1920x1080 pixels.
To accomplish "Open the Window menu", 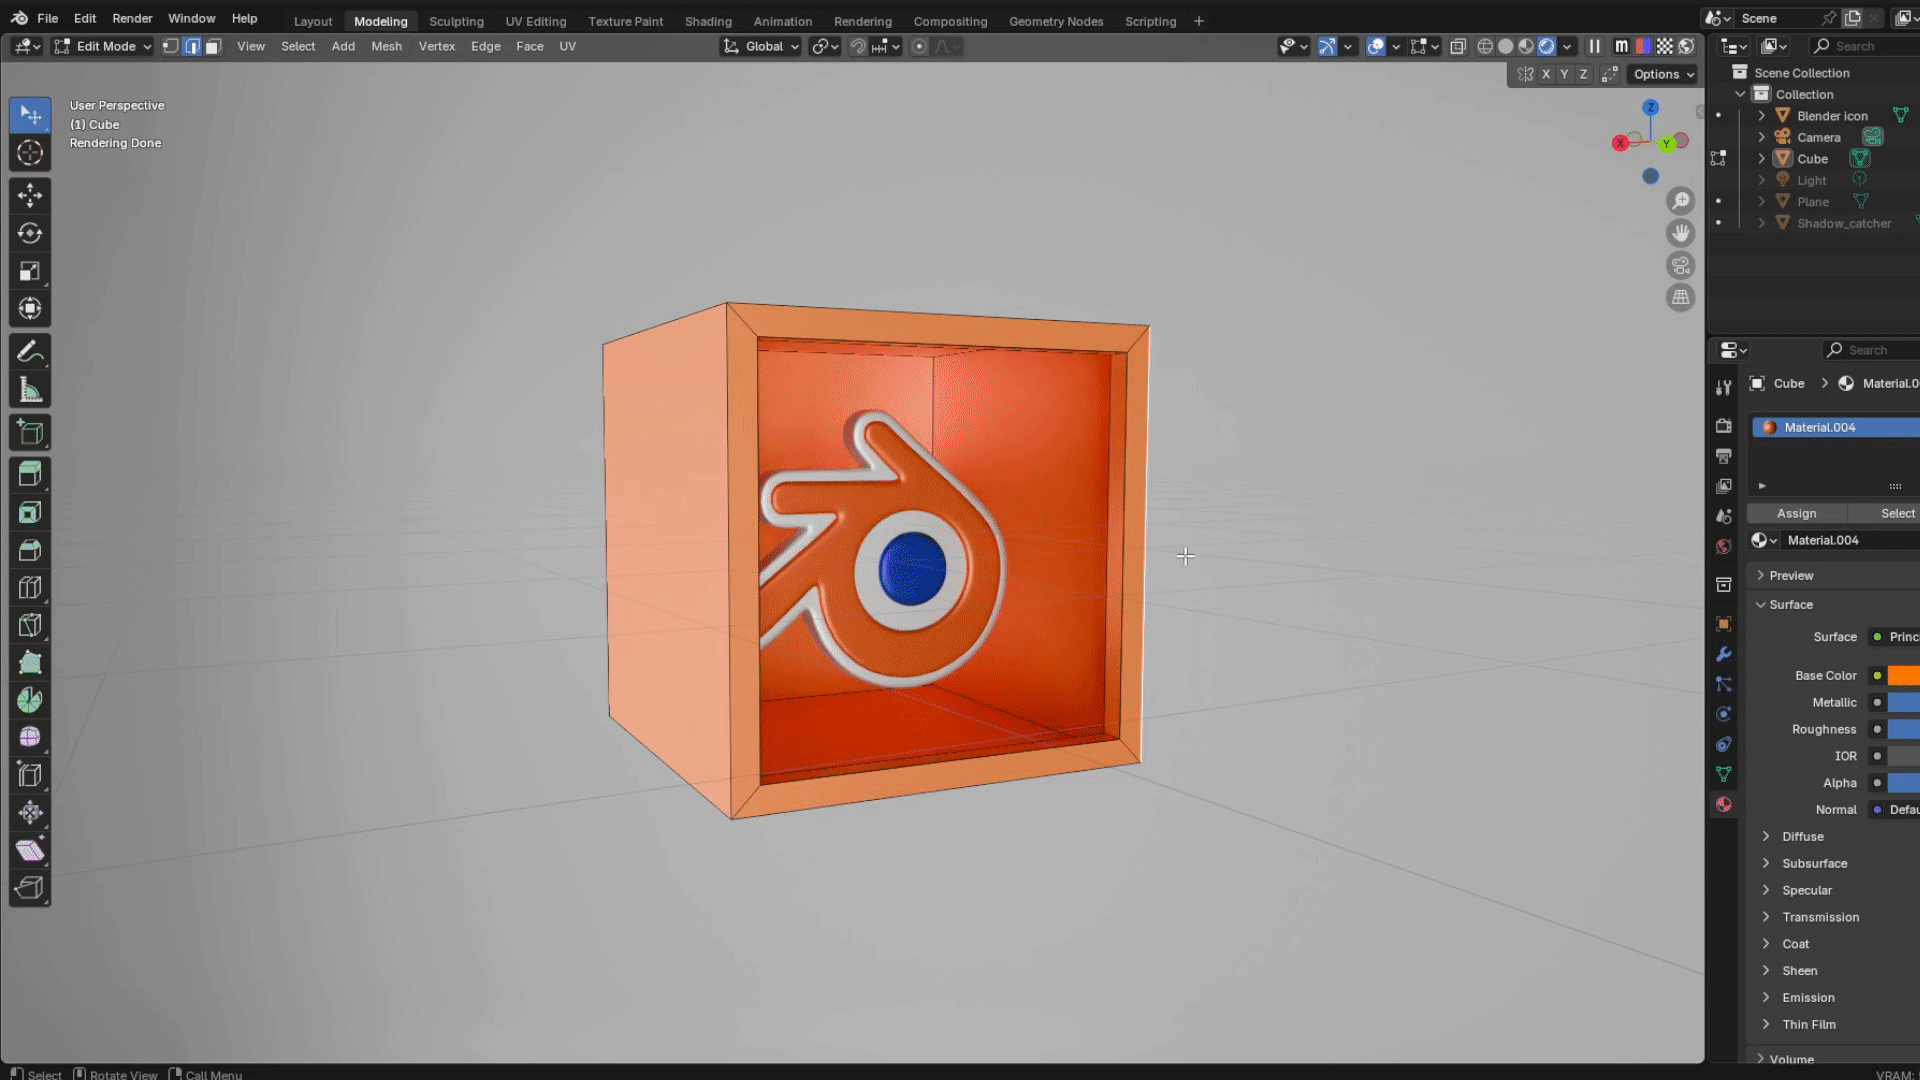I will point(191,18).
